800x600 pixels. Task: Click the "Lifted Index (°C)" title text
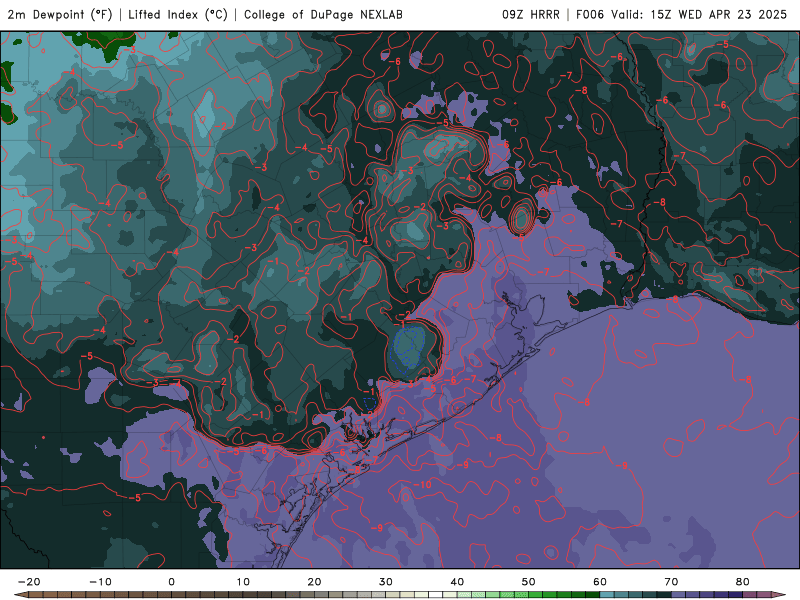pos(178,14)
